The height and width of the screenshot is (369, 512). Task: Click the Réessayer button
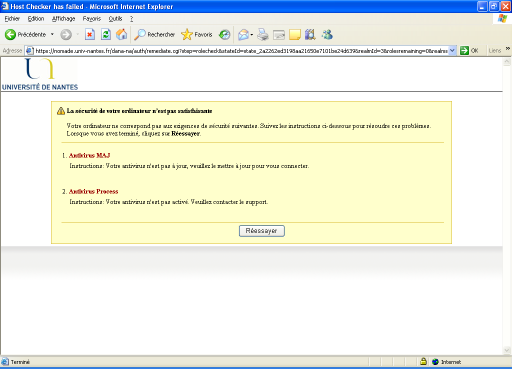(262, 231)
